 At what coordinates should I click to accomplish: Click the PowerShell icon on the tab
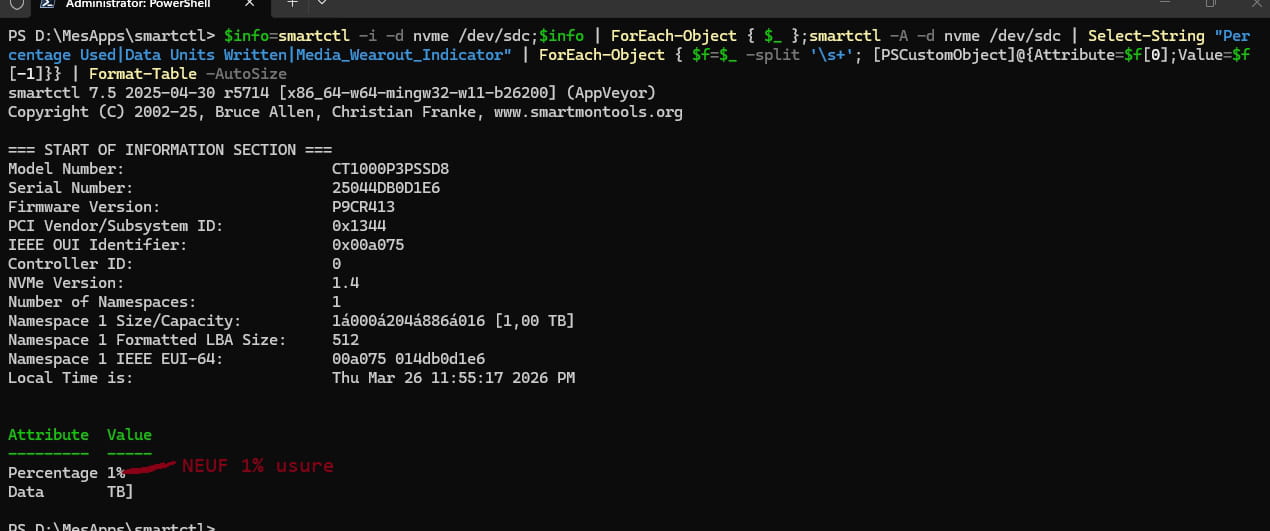[x=47, y=4]
